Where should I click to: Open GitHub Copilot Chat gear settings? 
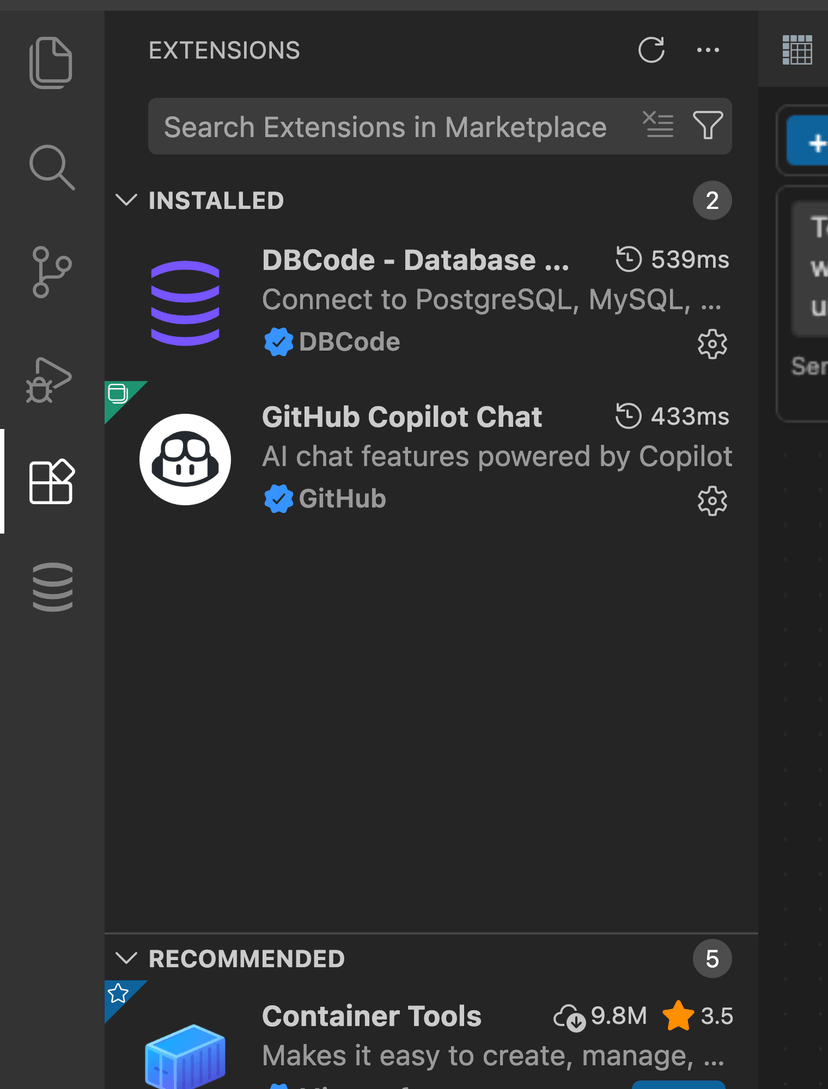pos(712,501)
